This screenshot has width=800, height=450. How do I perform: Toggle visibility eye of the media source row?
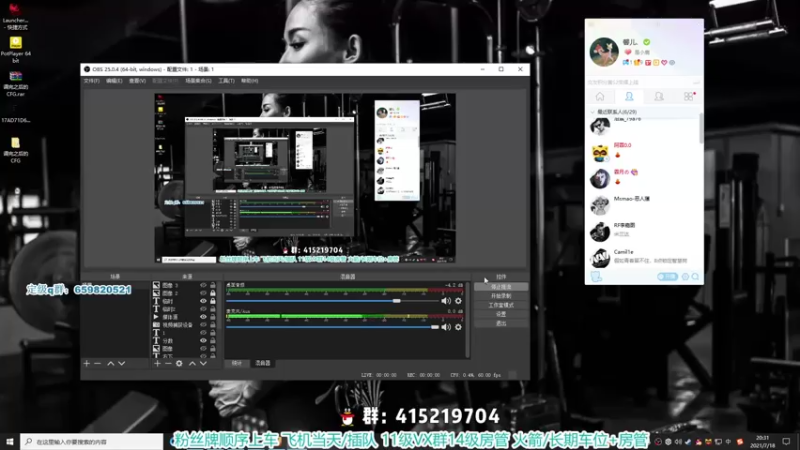203,317
